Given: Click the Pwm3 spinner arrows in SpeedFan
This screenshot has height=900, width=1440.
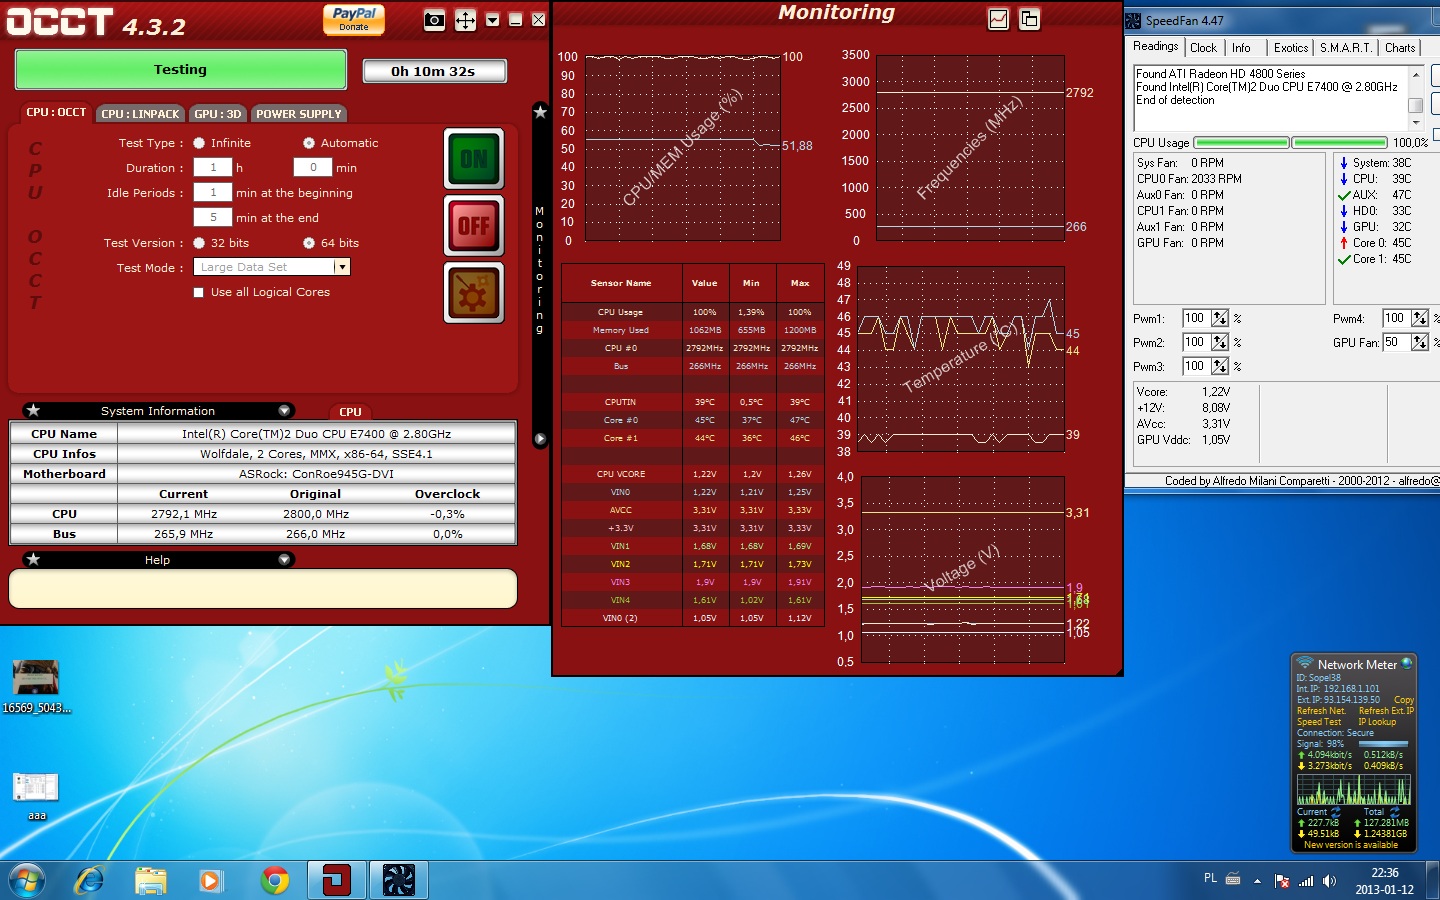Looking at the screenshot, I should [x=1220, y=366].
